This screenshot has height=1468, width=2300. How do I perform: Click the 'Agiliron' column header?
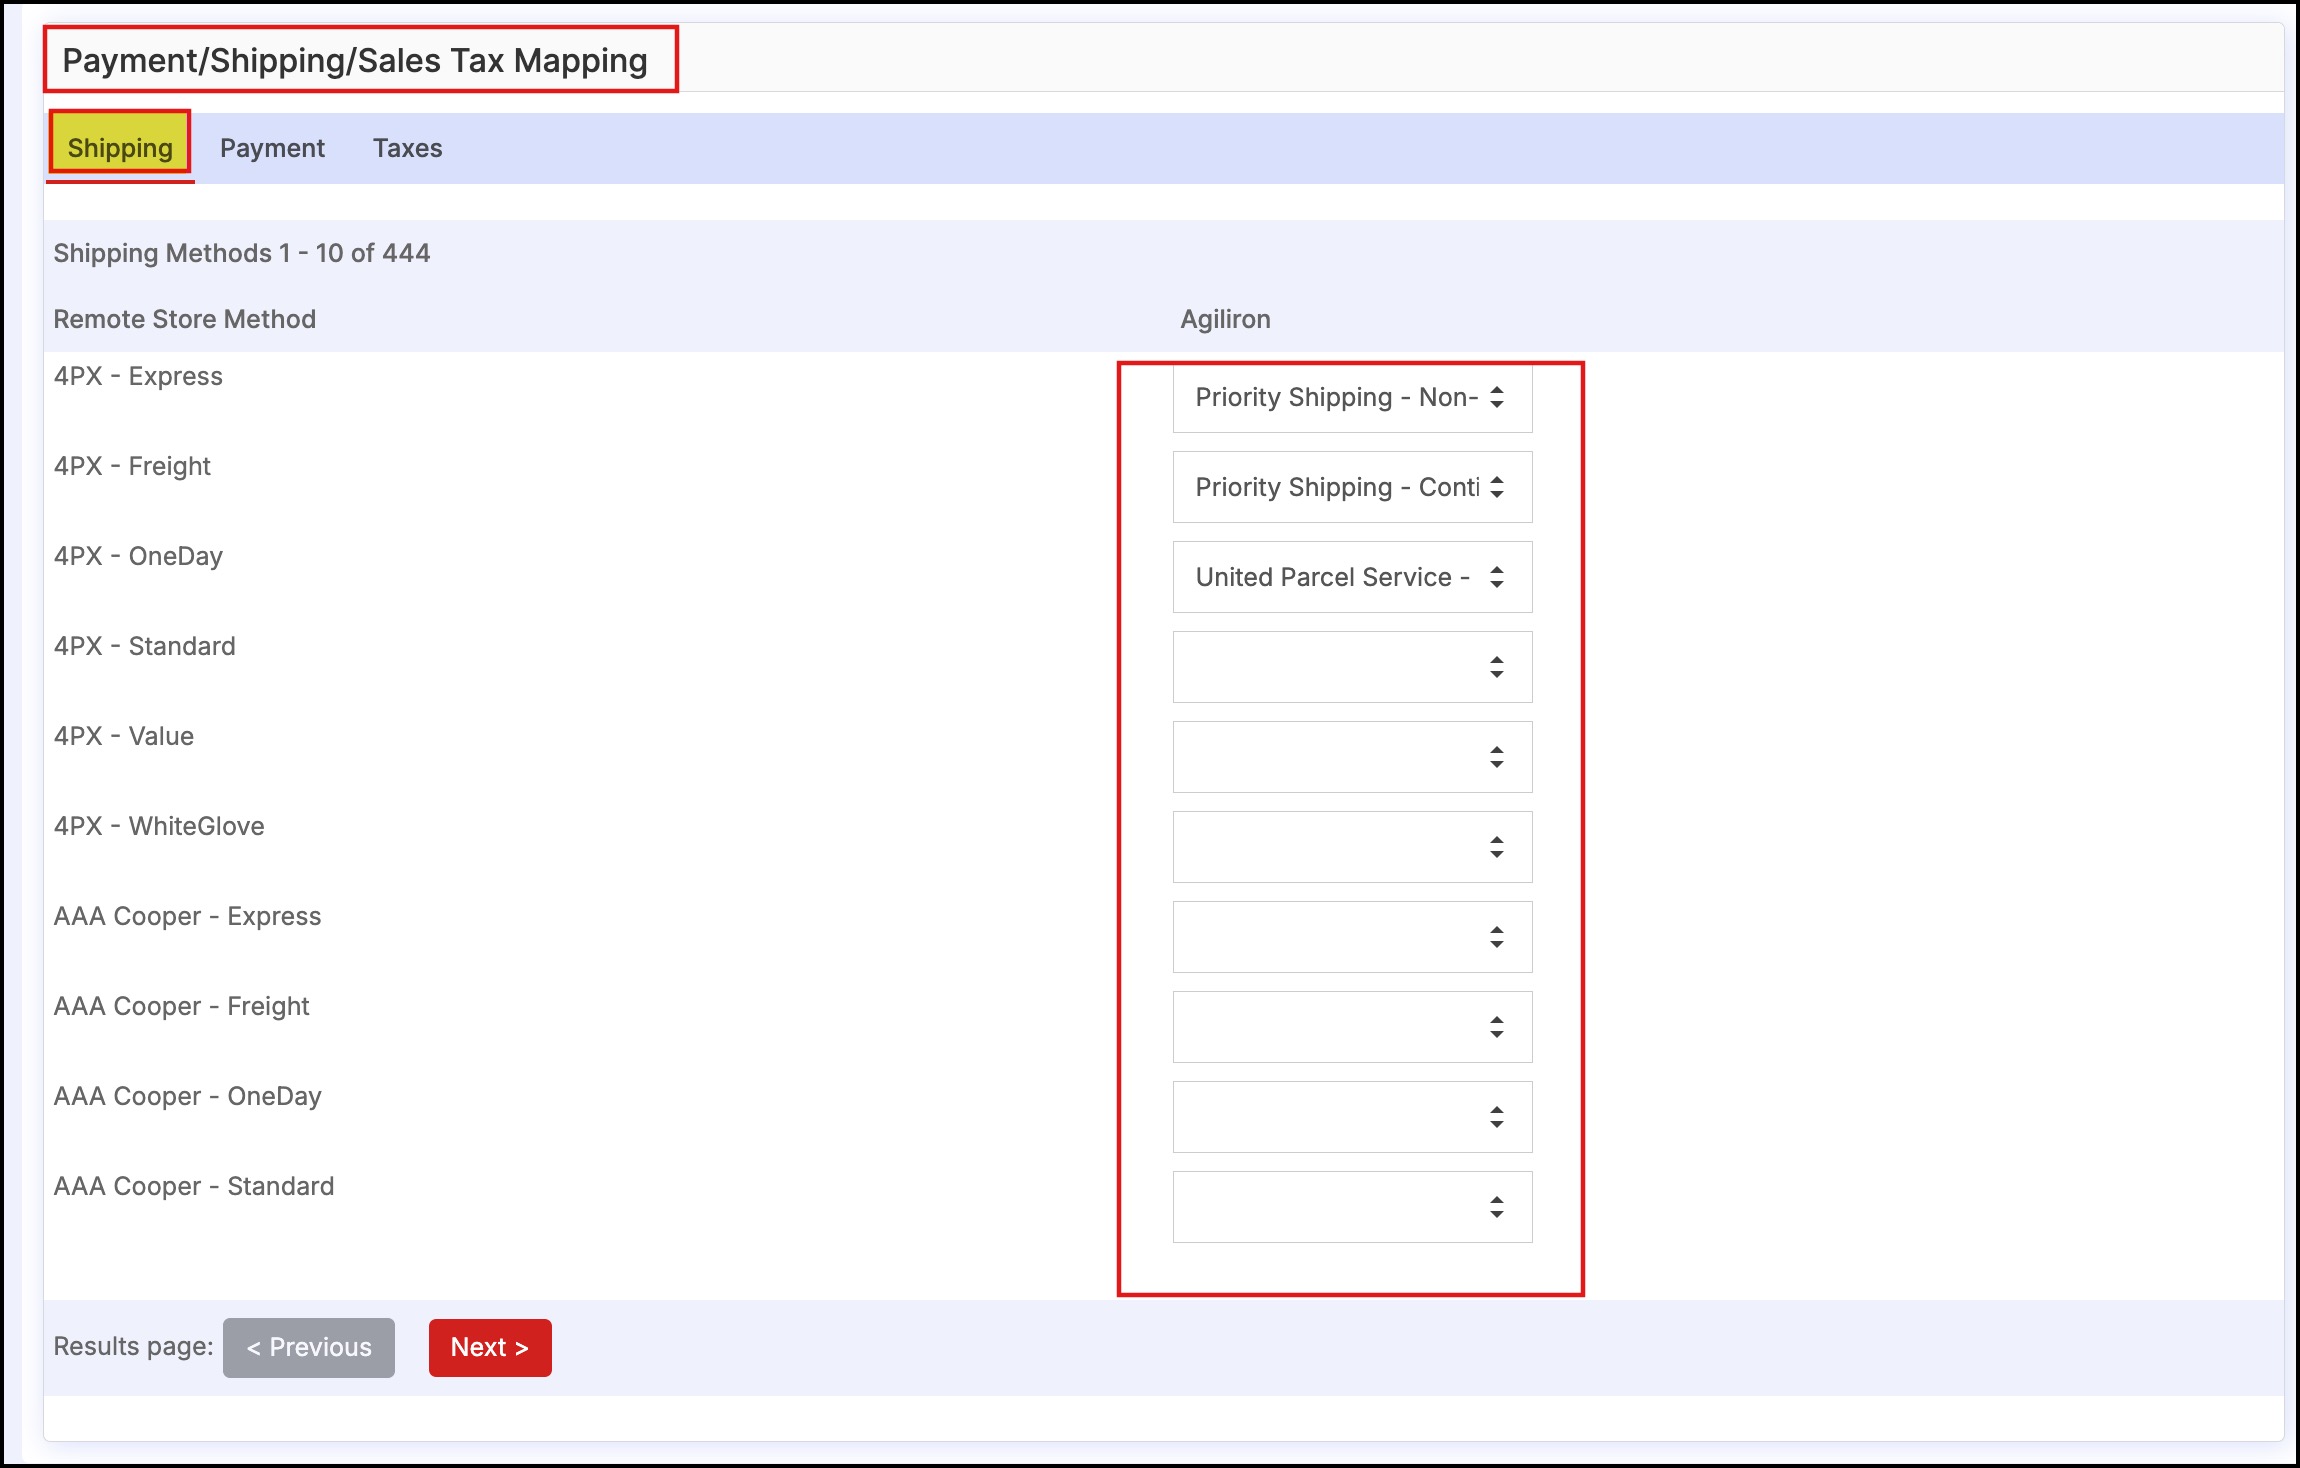(x=1225, y=319)
